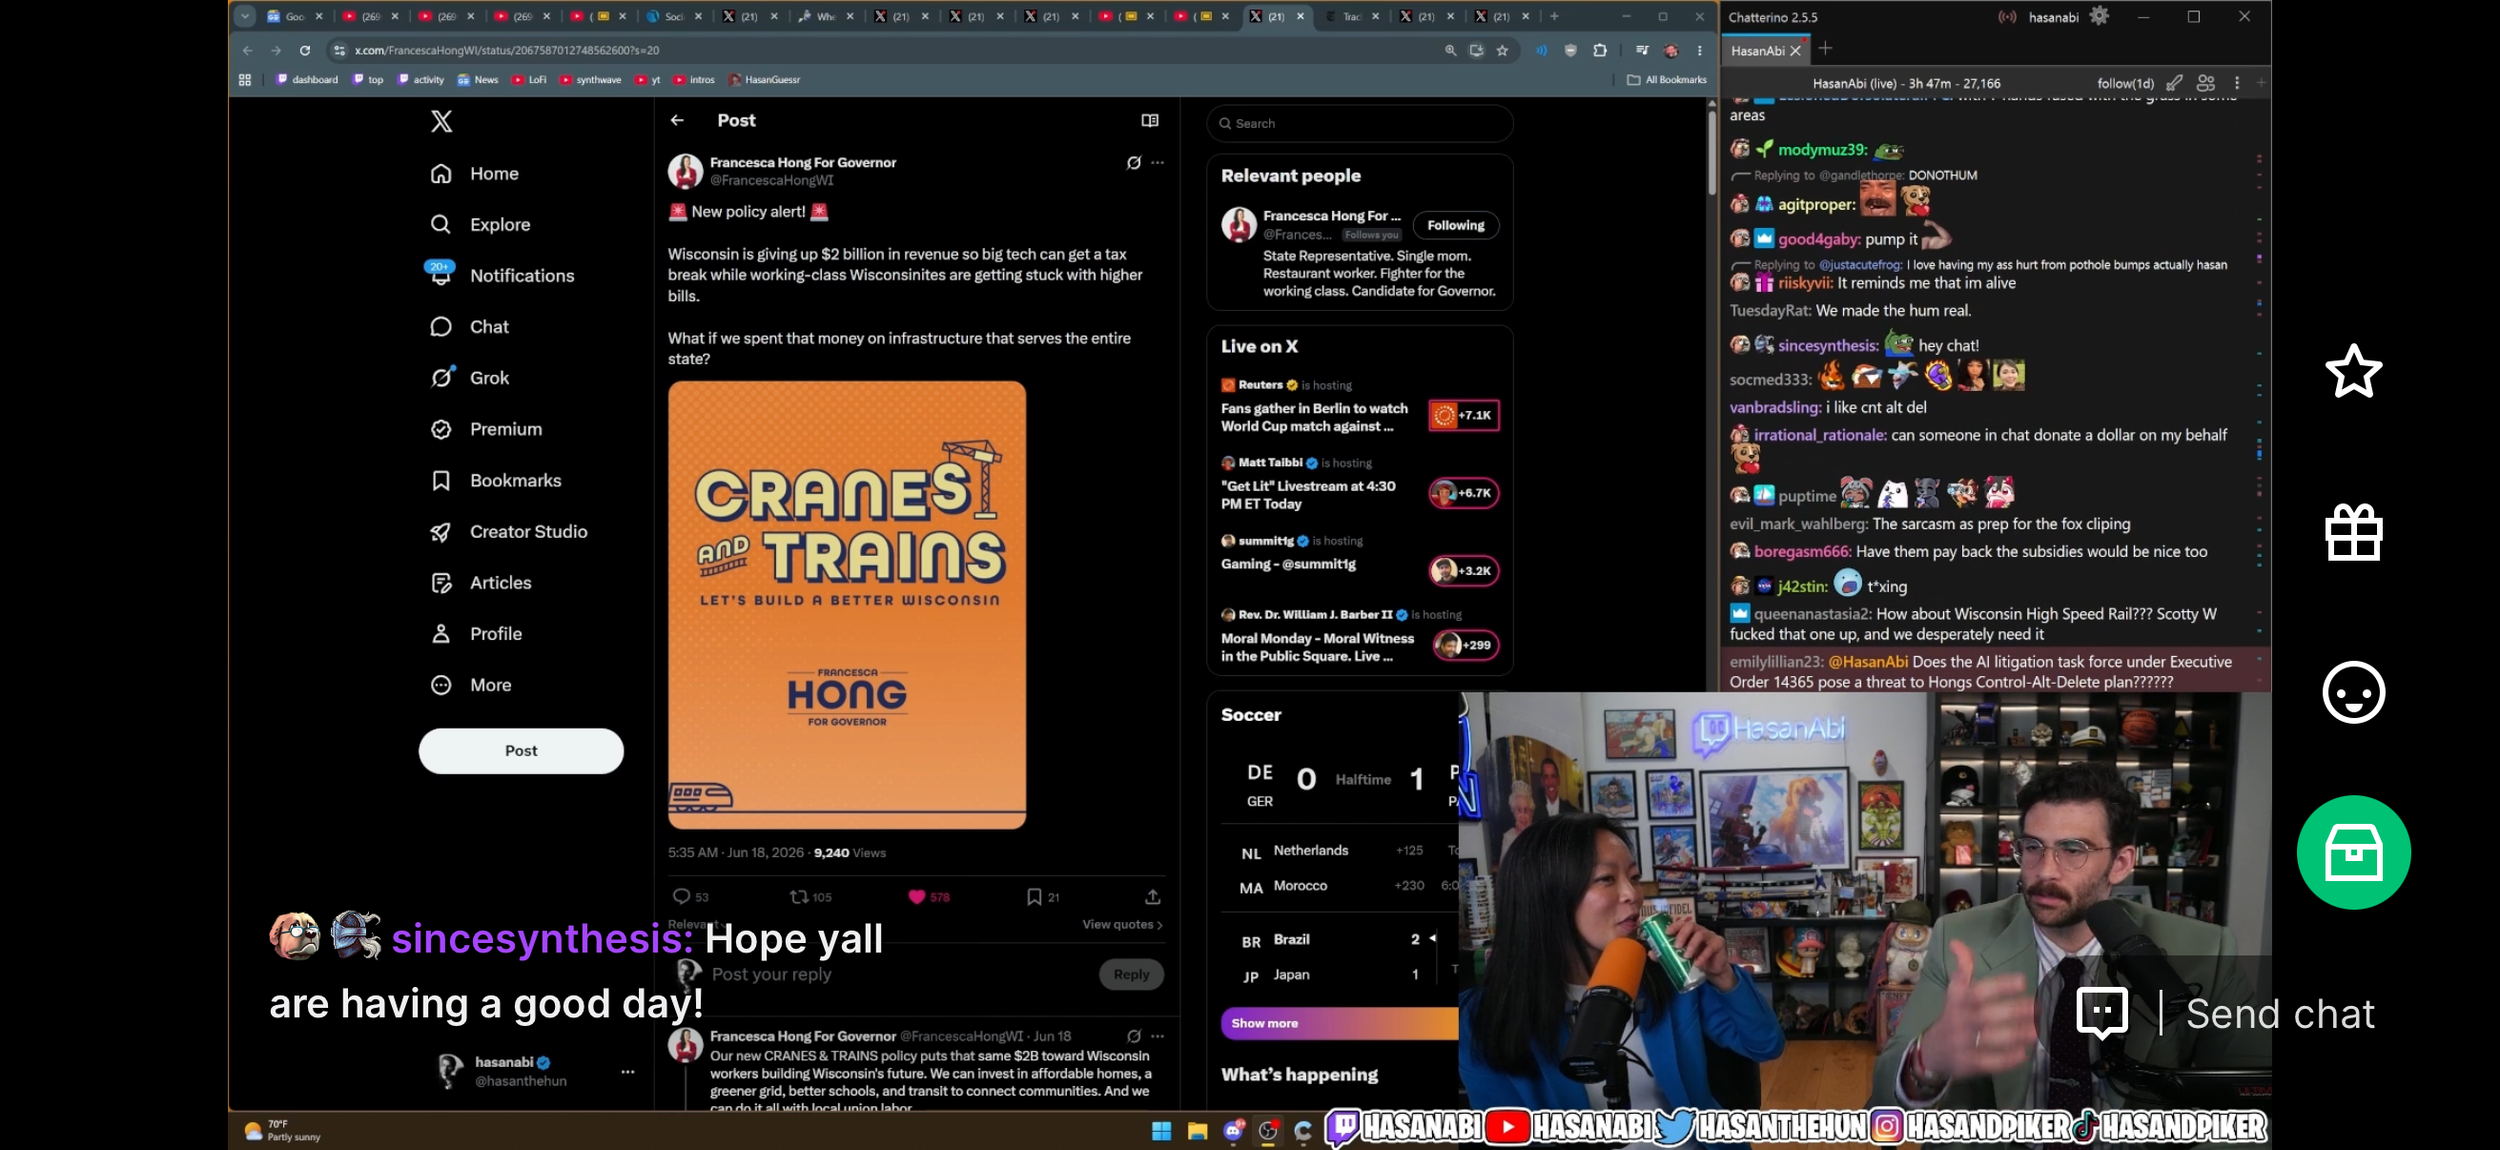Click the X Search field

[x=1360, y=124]
